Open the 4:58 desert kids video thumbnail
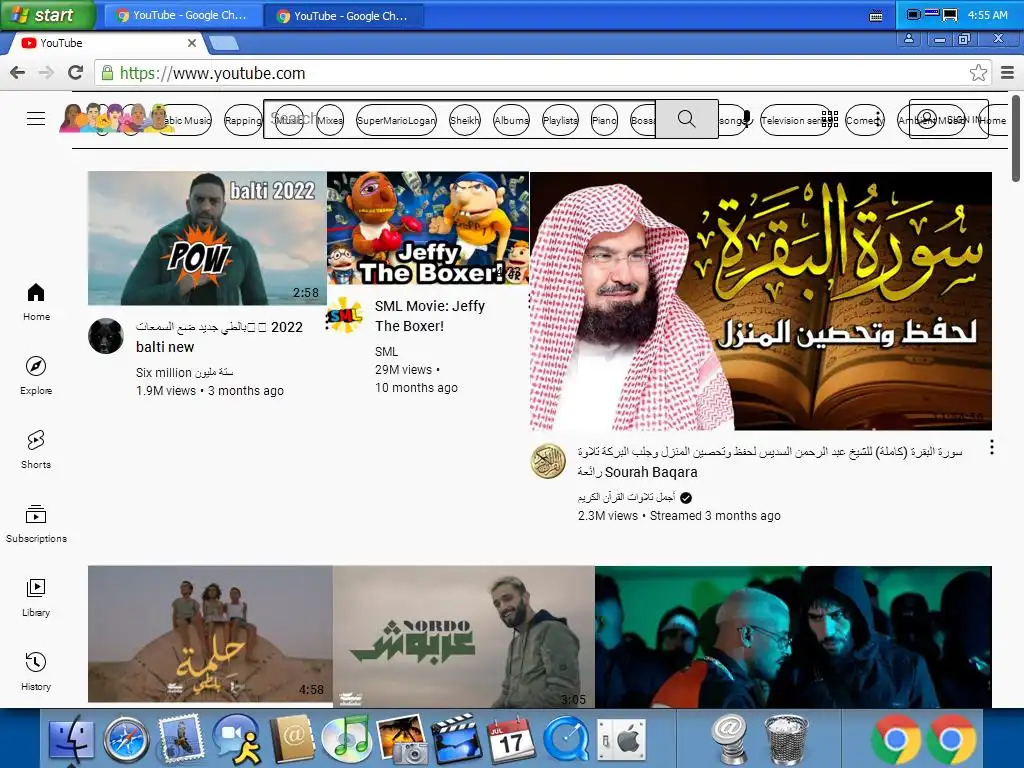This screenshot has width=1024, height=768. pos(210,633)
